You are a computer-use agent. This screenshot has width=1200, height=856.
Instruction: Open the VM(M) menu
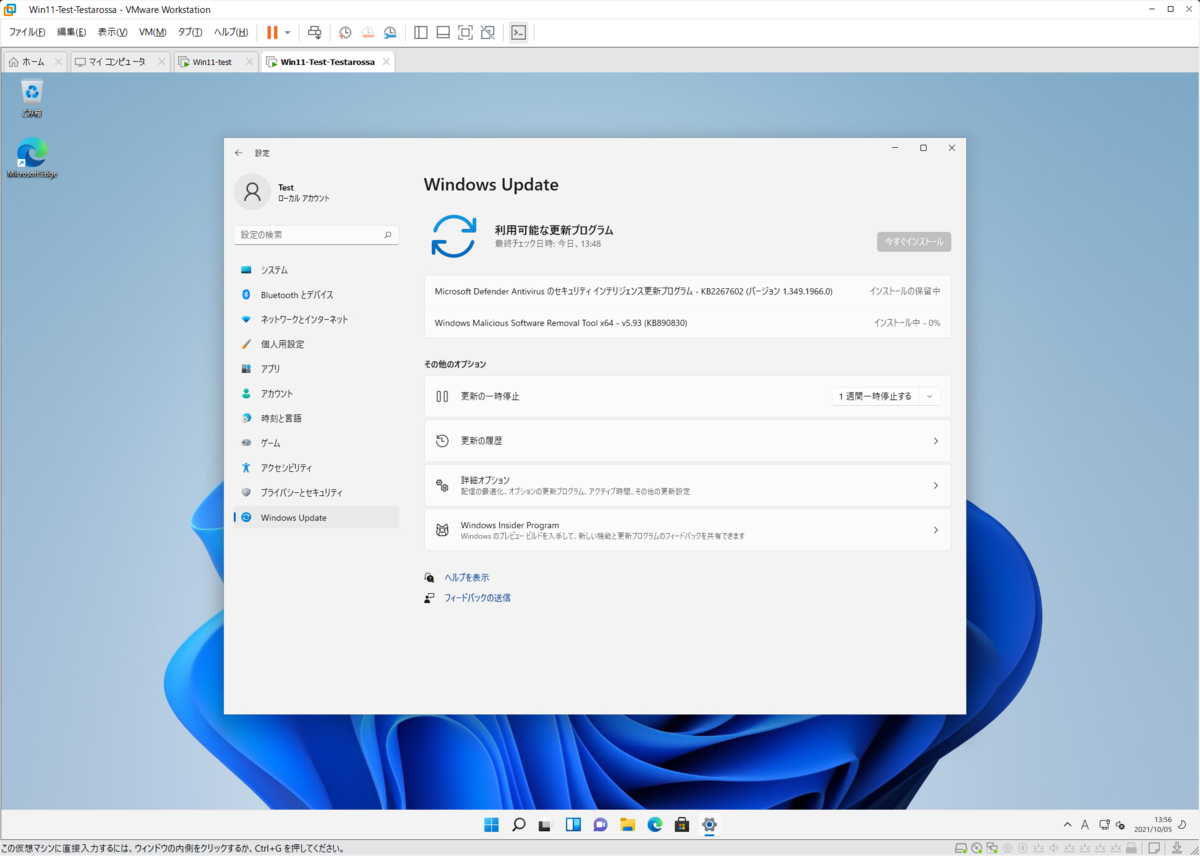(x=153, y=32)
